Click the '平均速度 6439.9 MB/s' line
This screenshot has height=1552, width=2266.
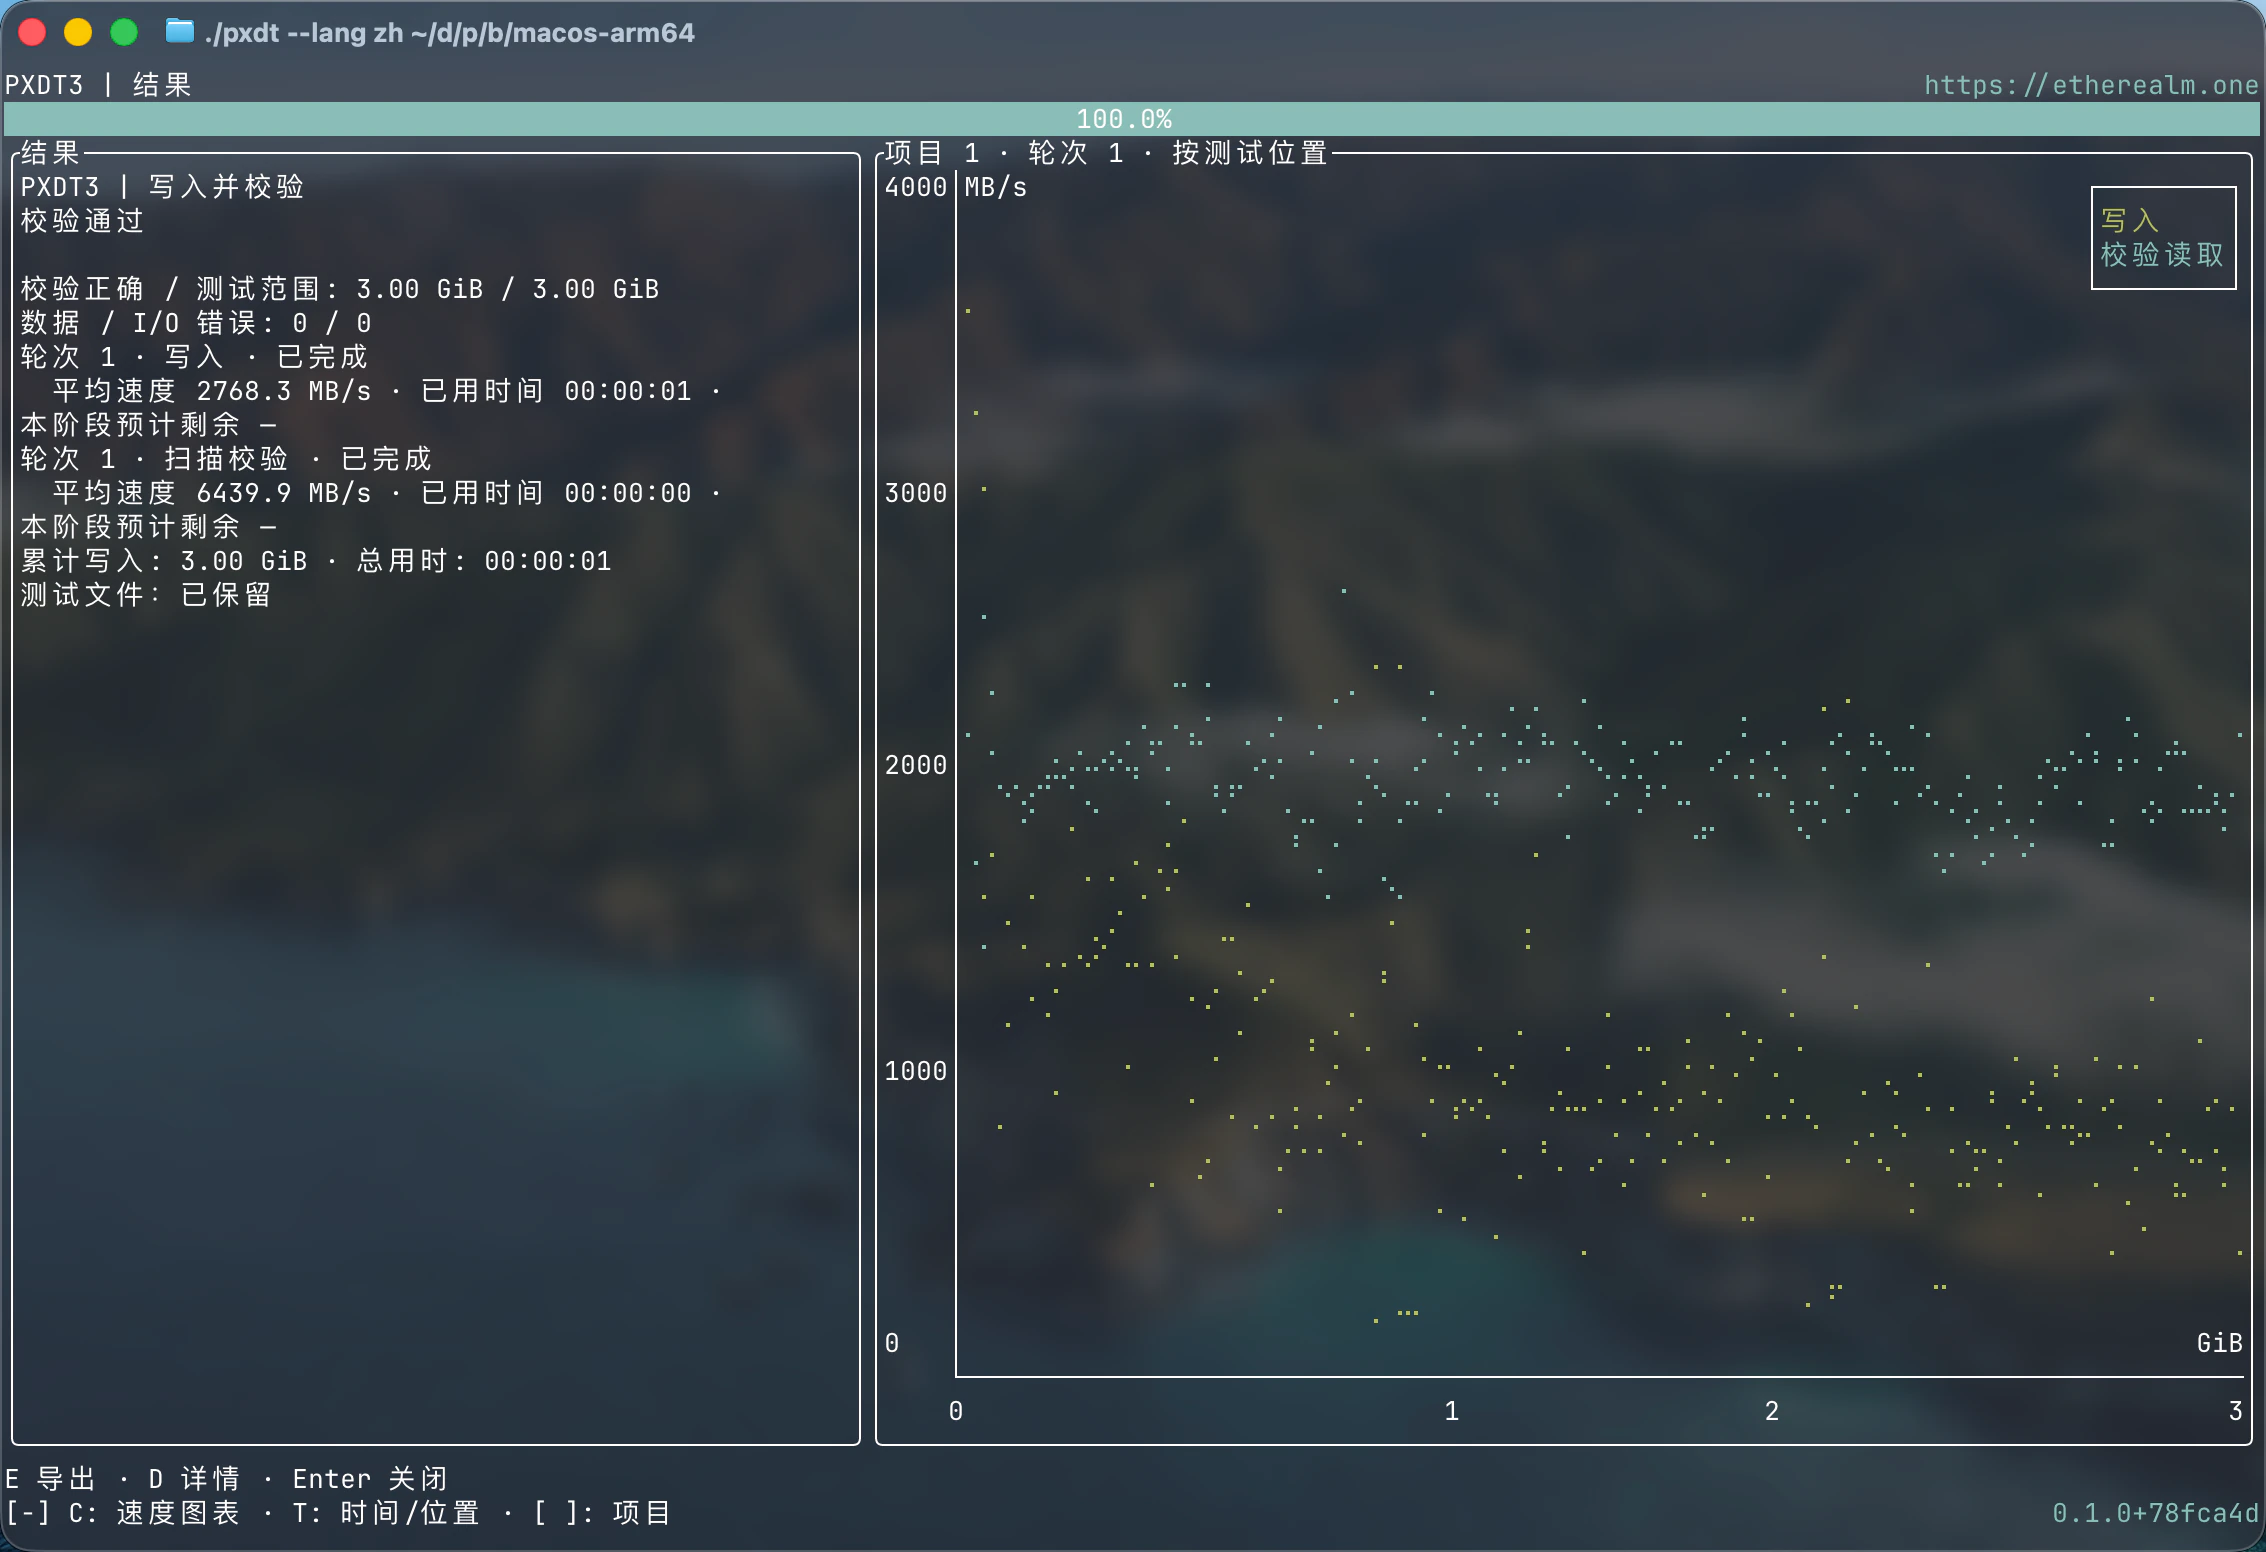(212, 492)
